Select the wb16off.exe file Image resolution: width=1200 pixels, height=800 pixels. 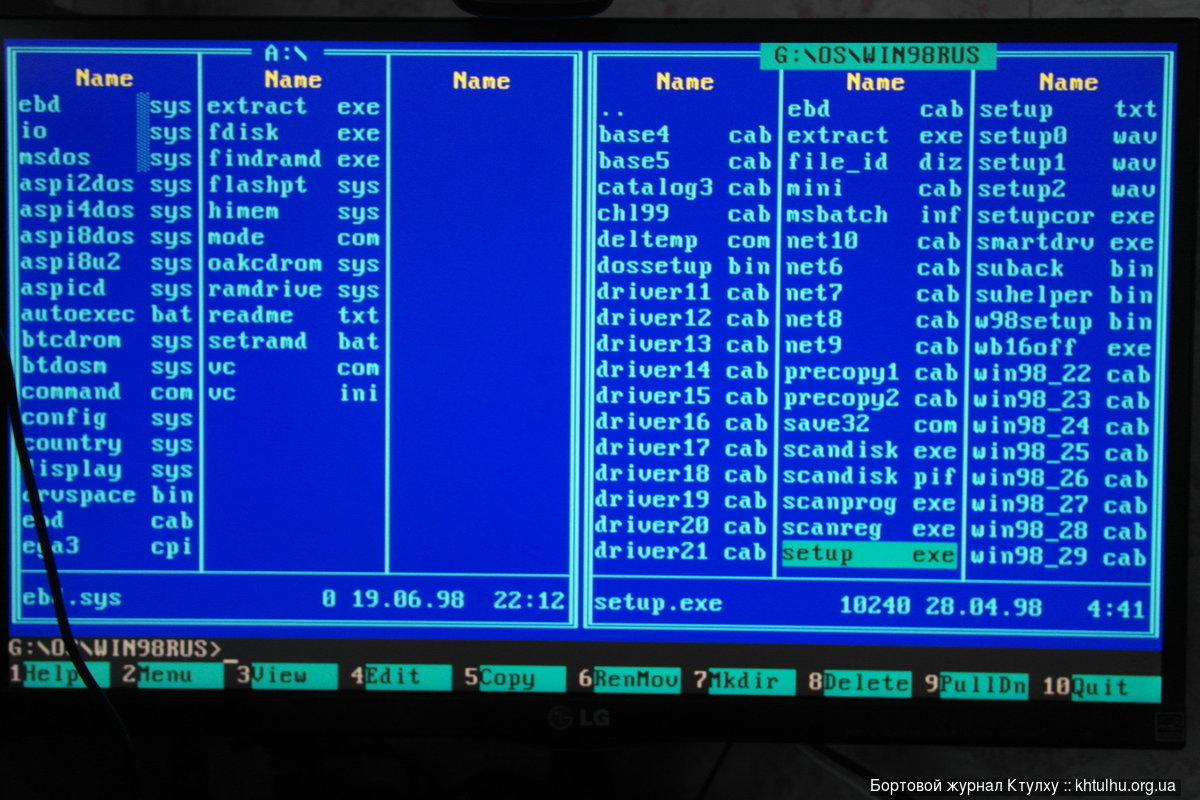(x=1064, y=347)
